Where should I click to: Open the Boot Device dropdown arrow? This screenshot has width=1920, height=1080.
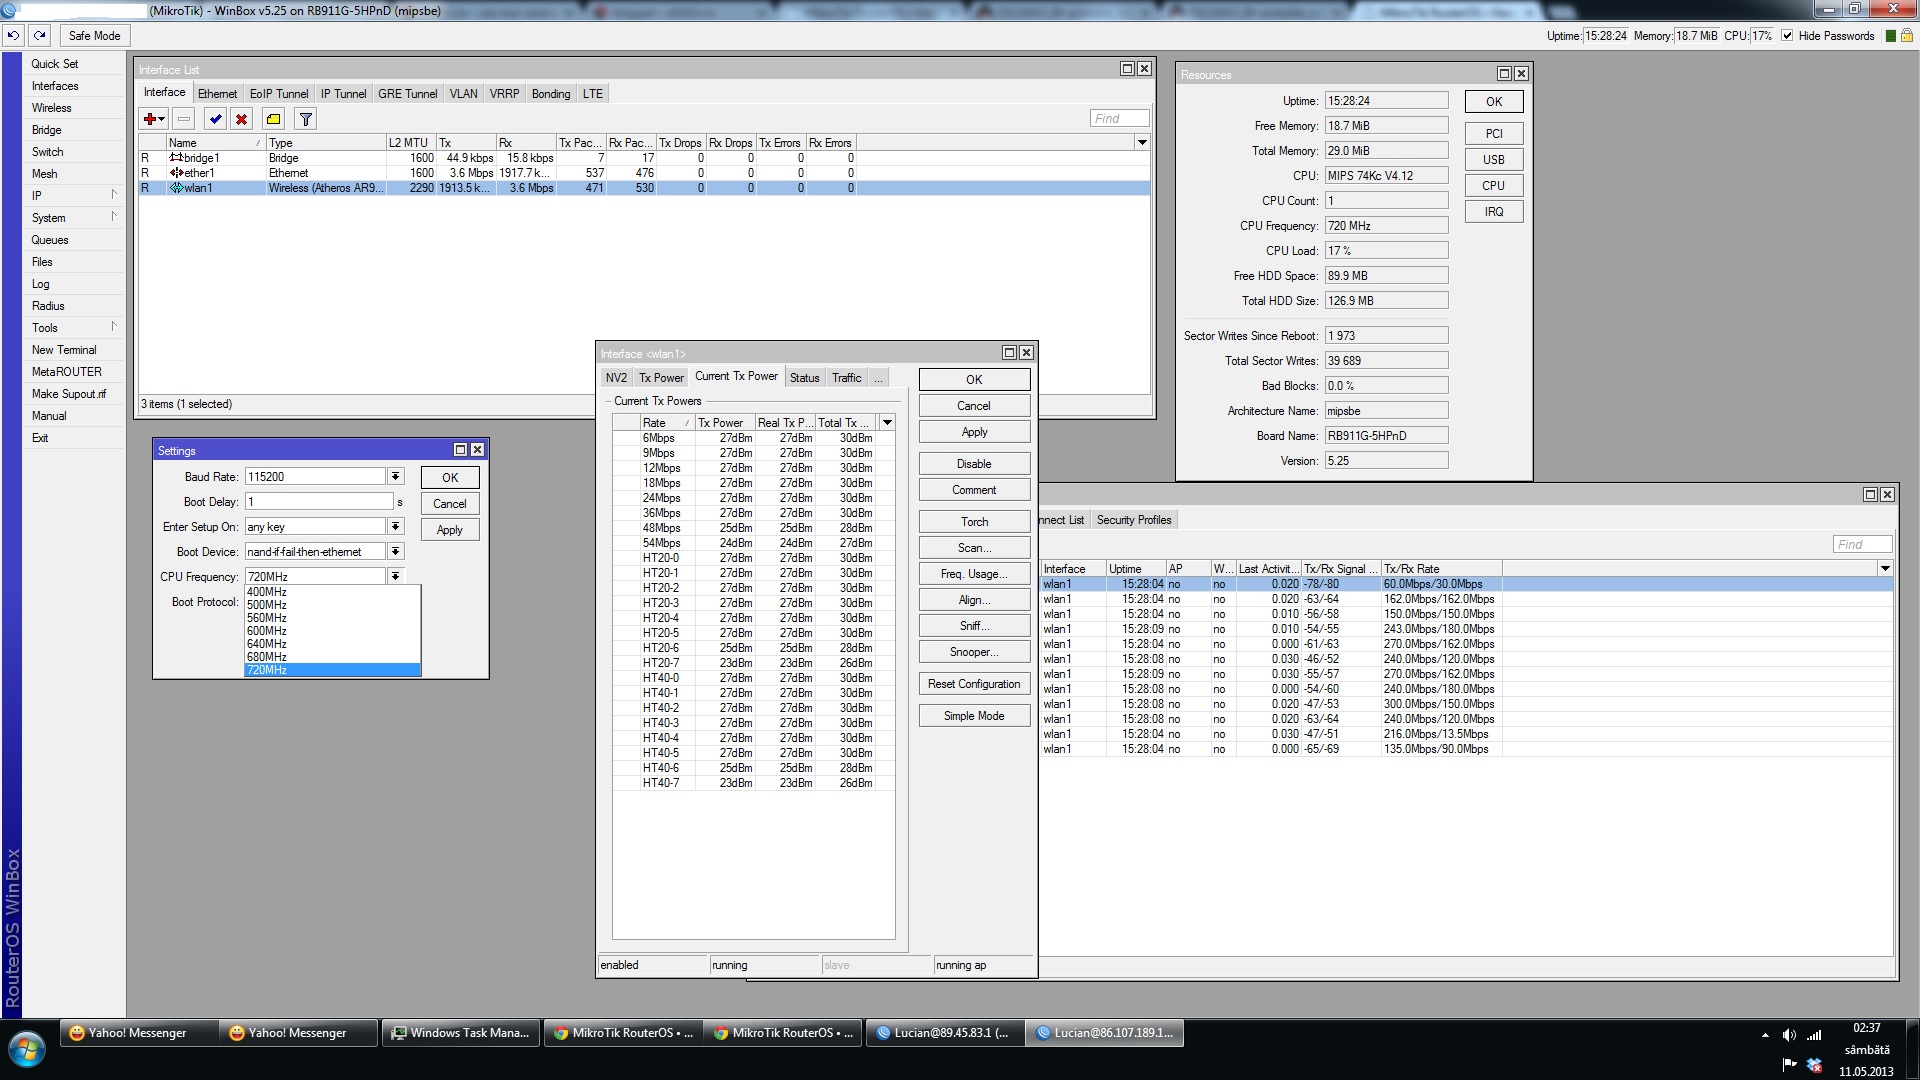(396, 552)
